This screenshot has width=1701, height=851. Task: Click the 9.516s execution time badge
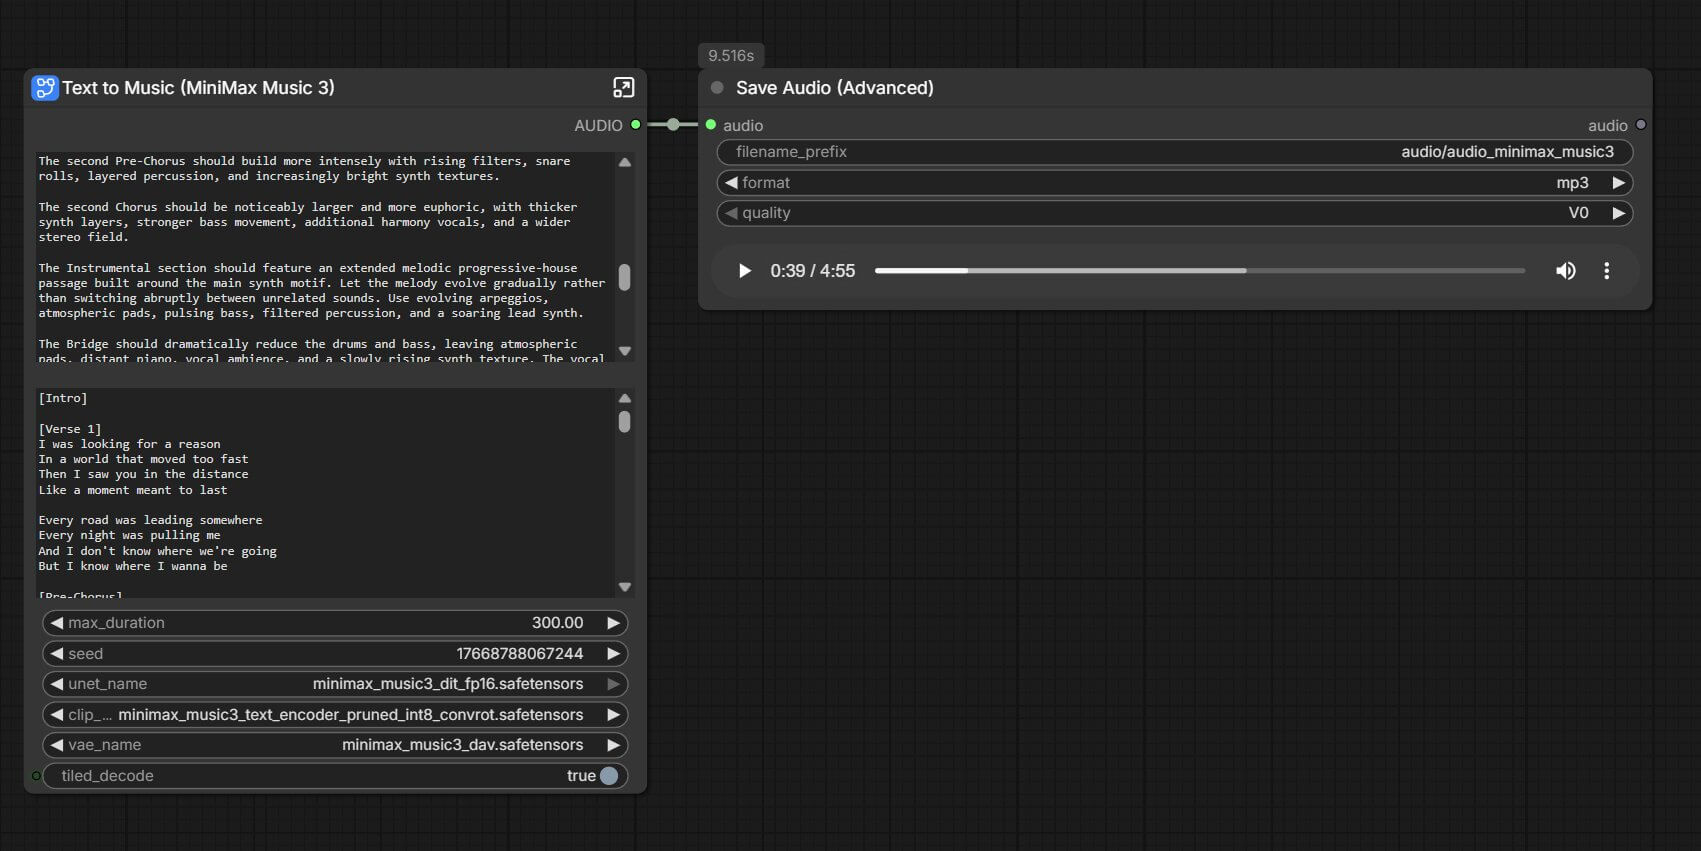(731, 56)
